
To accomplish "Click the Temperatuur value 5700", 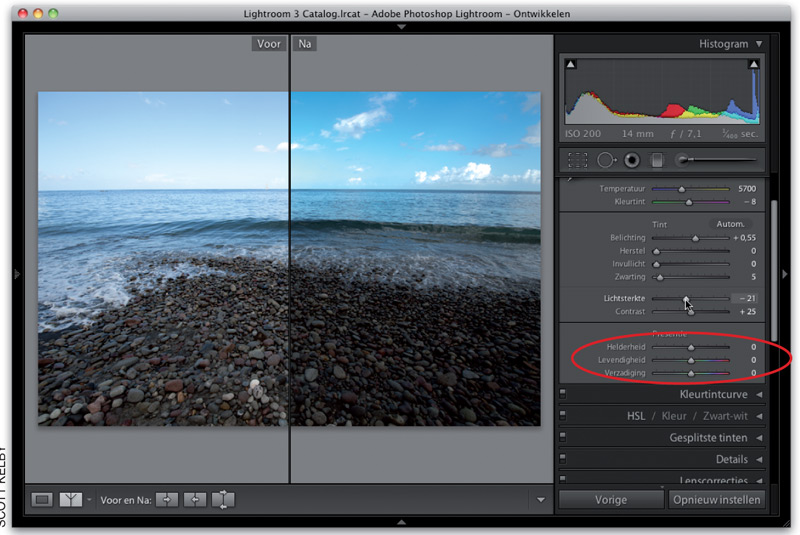I will (x=747, y=189).
